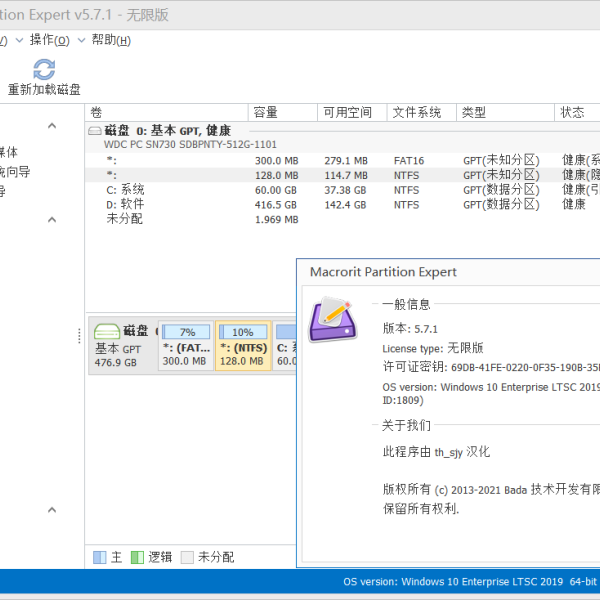Click the 版权所有 copyright line
This screenshot has height=600, width=600.
[491, 489]
